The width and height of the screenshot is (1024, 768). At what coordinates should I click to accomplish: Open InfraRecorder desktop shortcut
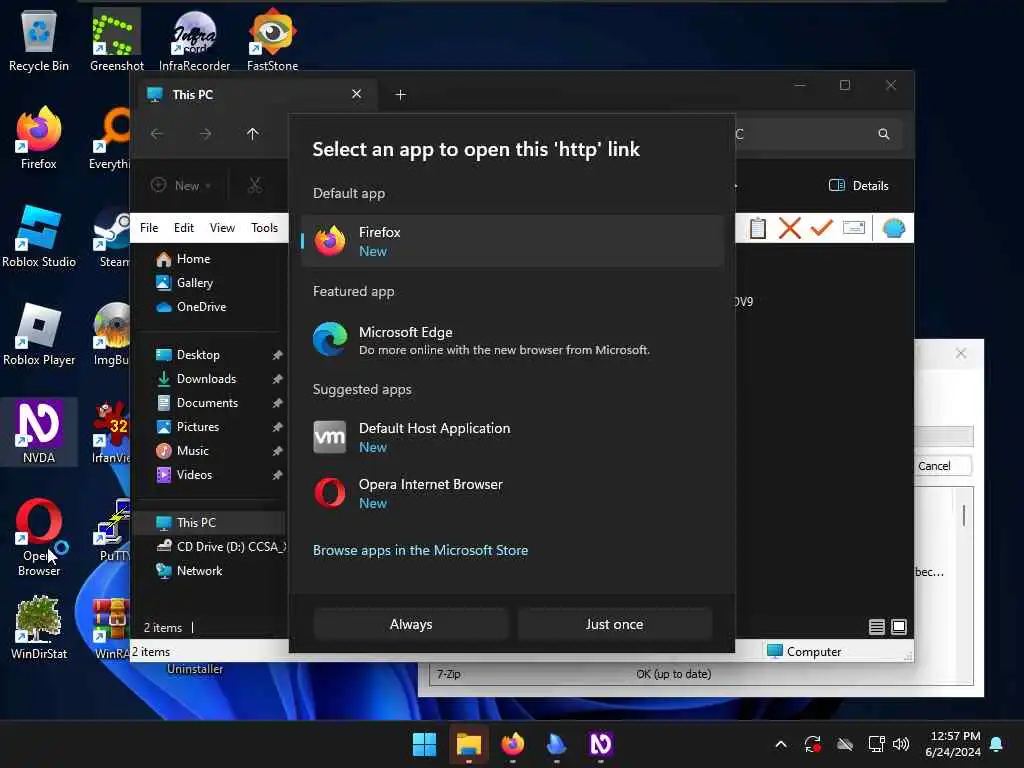click(x=194, y=40)
